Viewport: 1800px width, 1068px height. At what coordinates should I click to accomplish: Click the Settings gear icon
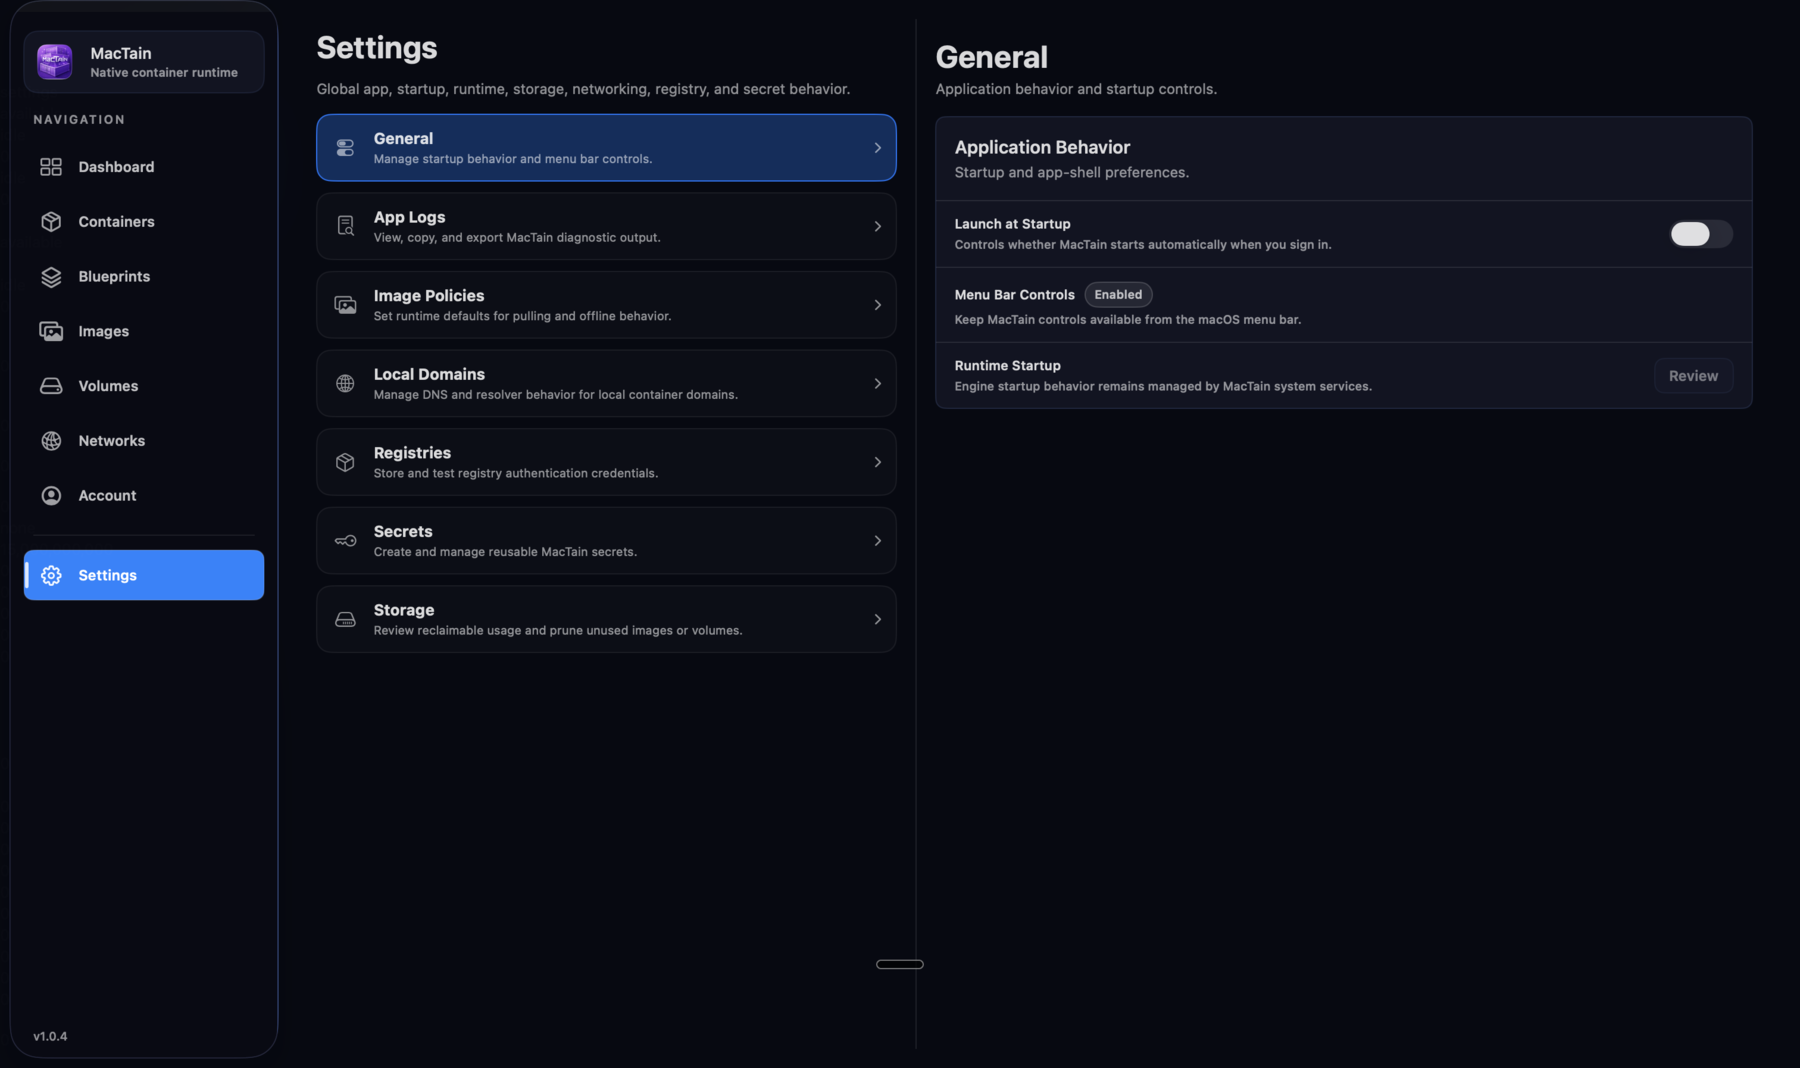(x=51, y=575)
